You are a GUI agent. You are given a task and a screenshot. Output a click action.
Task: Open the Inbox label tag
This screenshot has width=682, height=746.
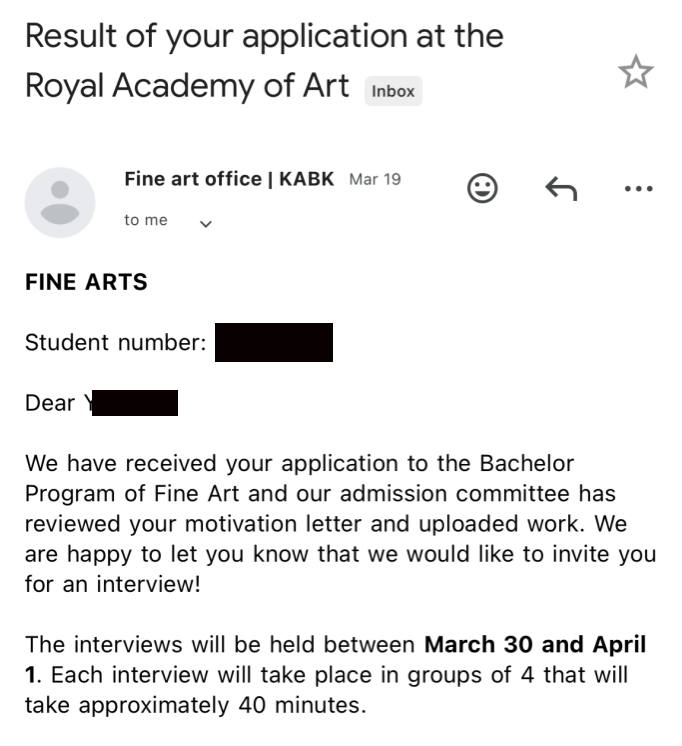(x=393, y=91)
